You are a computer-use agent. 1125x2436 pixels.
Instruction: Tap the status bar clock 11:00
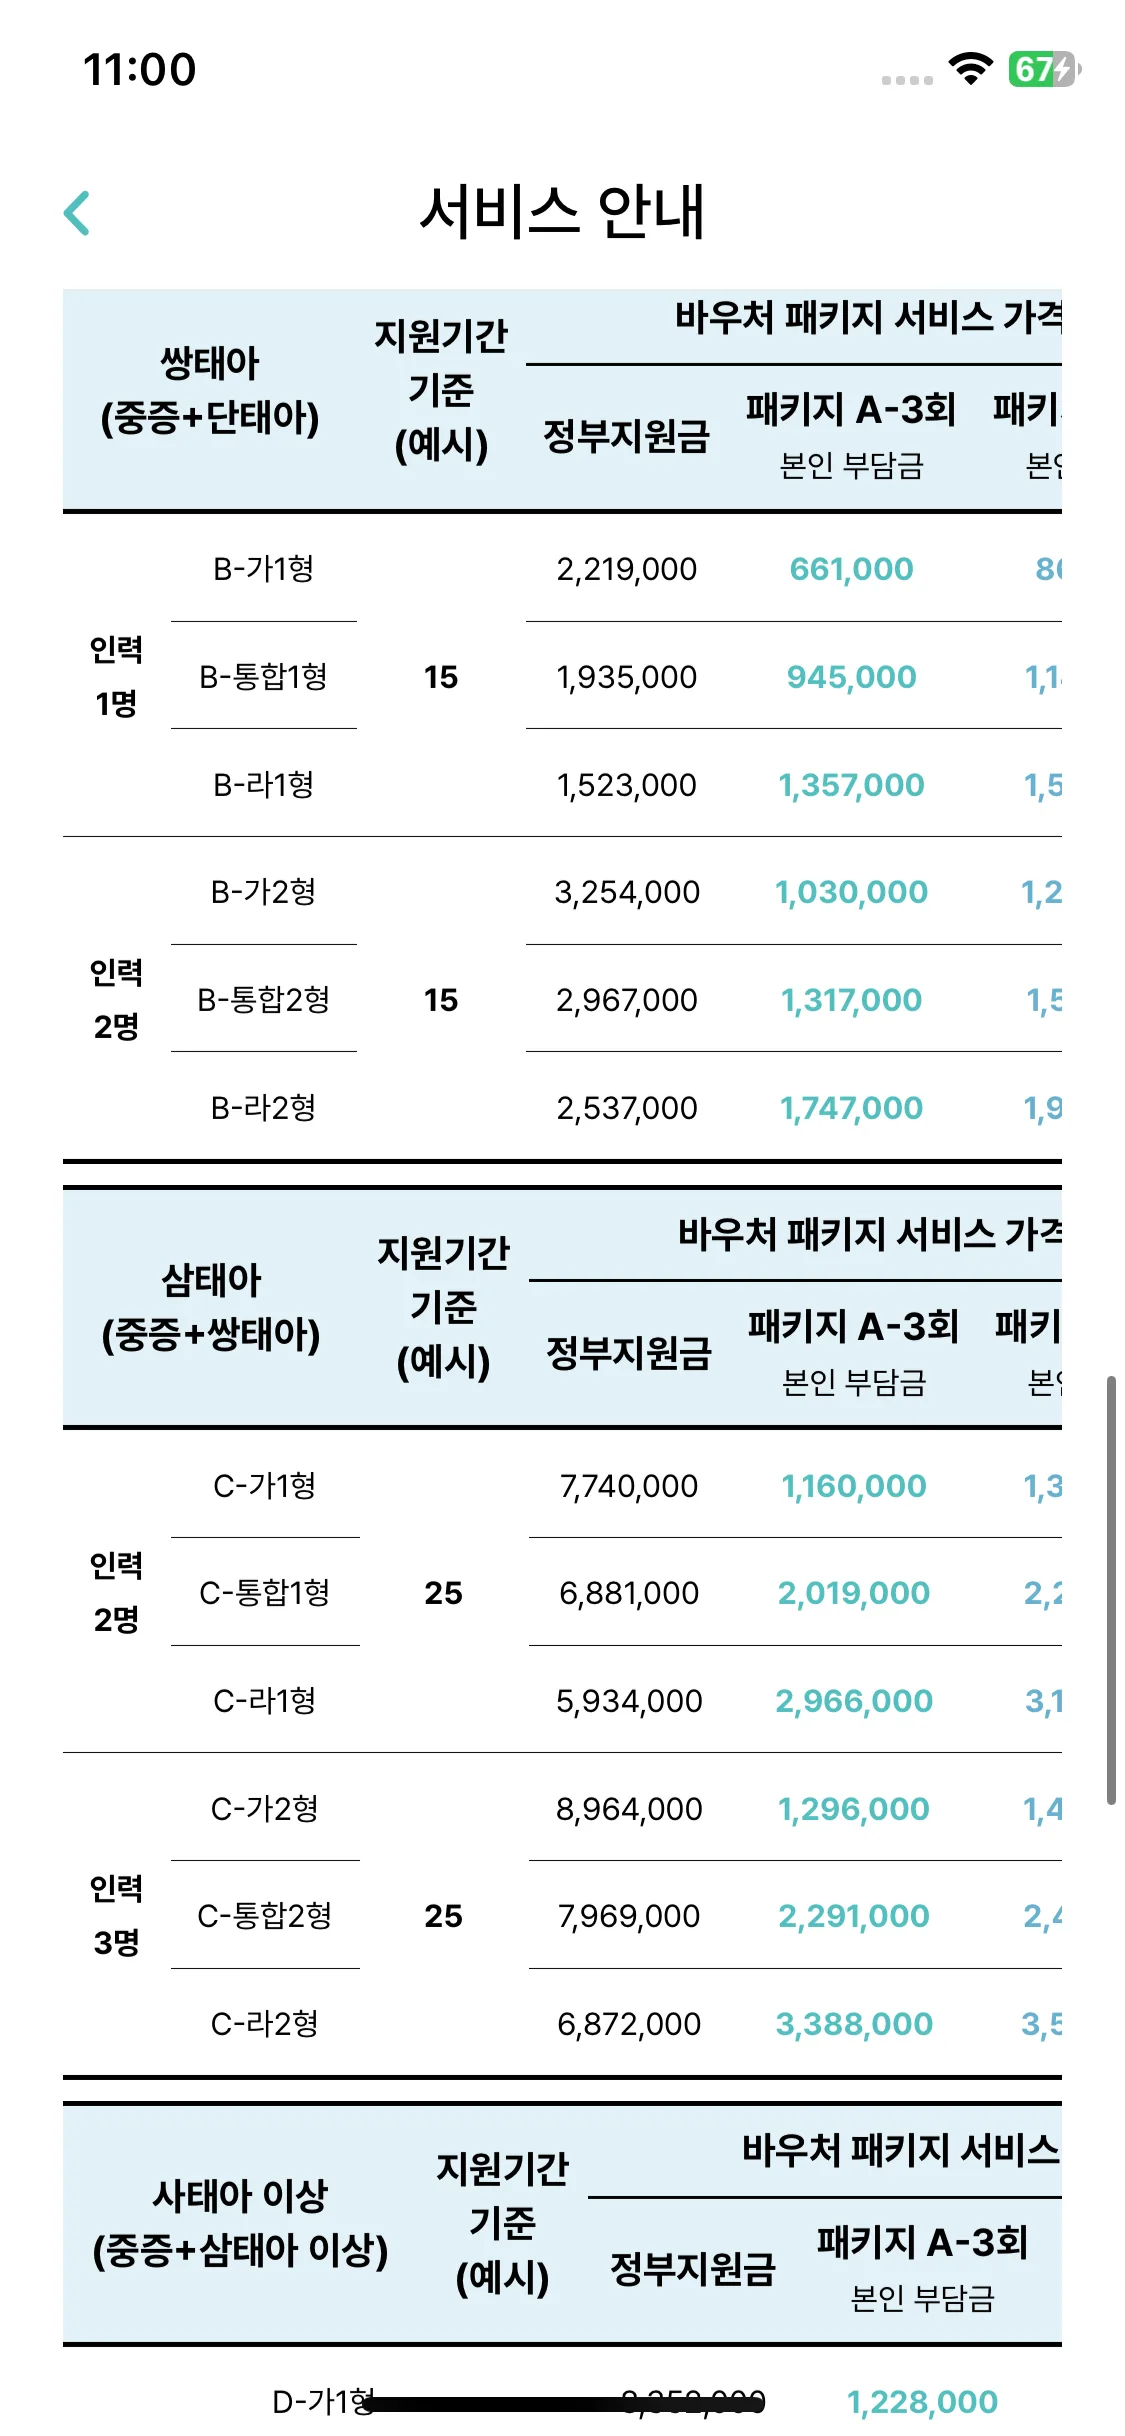(x=140, y=70)
